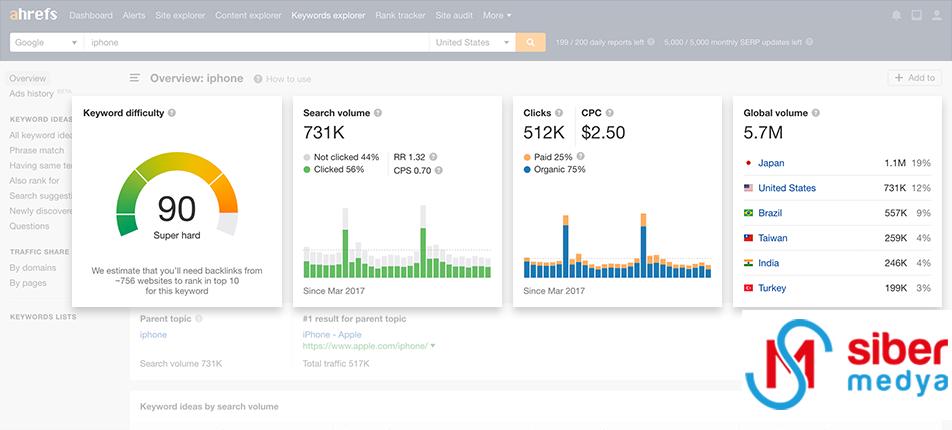Image resolution: width=952 pixels, height=430 pixels.
Task: Click the ahrefs logo
Action: pos(33,15)
